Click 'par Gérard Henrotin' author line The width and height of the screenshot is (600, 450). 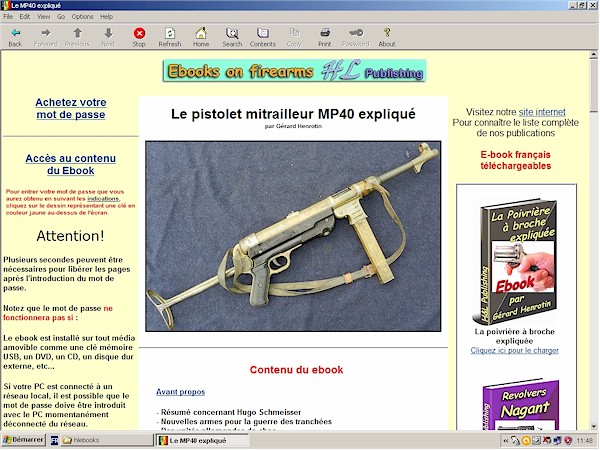[x=293, y=126]
